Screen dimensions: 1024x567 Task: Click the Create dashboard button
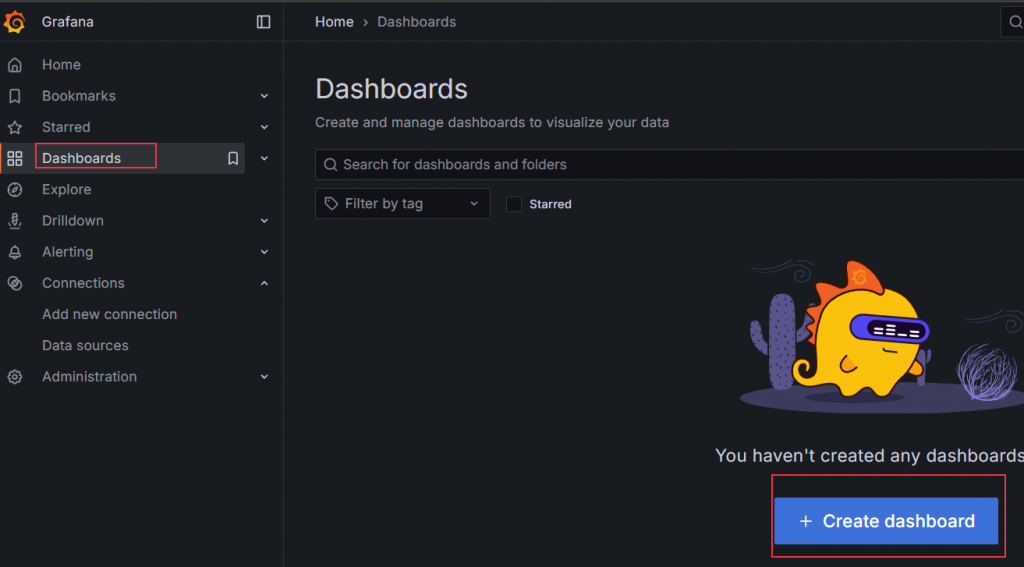(x=886, y=521)
